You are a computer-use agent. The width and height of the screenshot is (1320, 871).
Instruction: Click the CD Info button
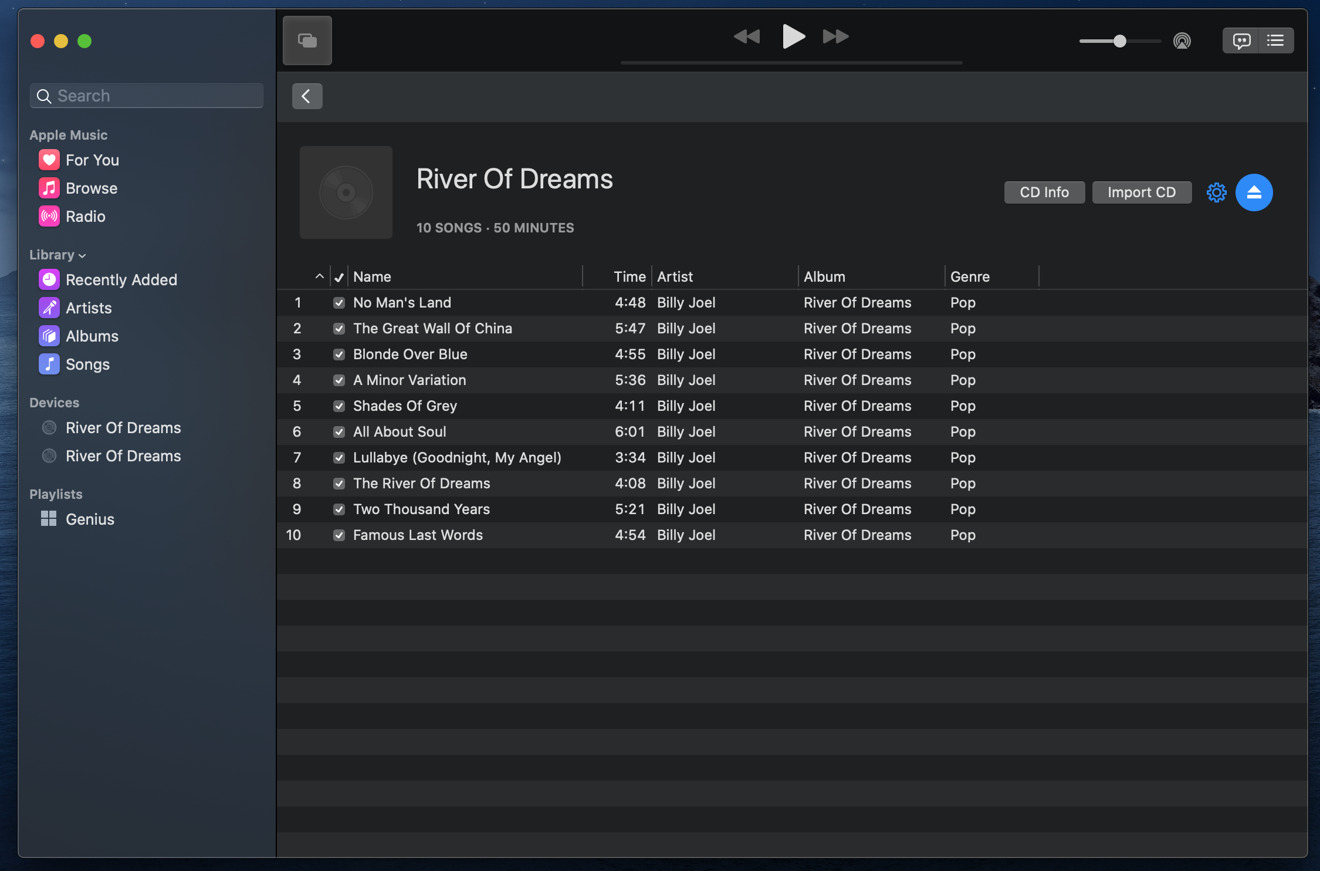click(1044, 192)
